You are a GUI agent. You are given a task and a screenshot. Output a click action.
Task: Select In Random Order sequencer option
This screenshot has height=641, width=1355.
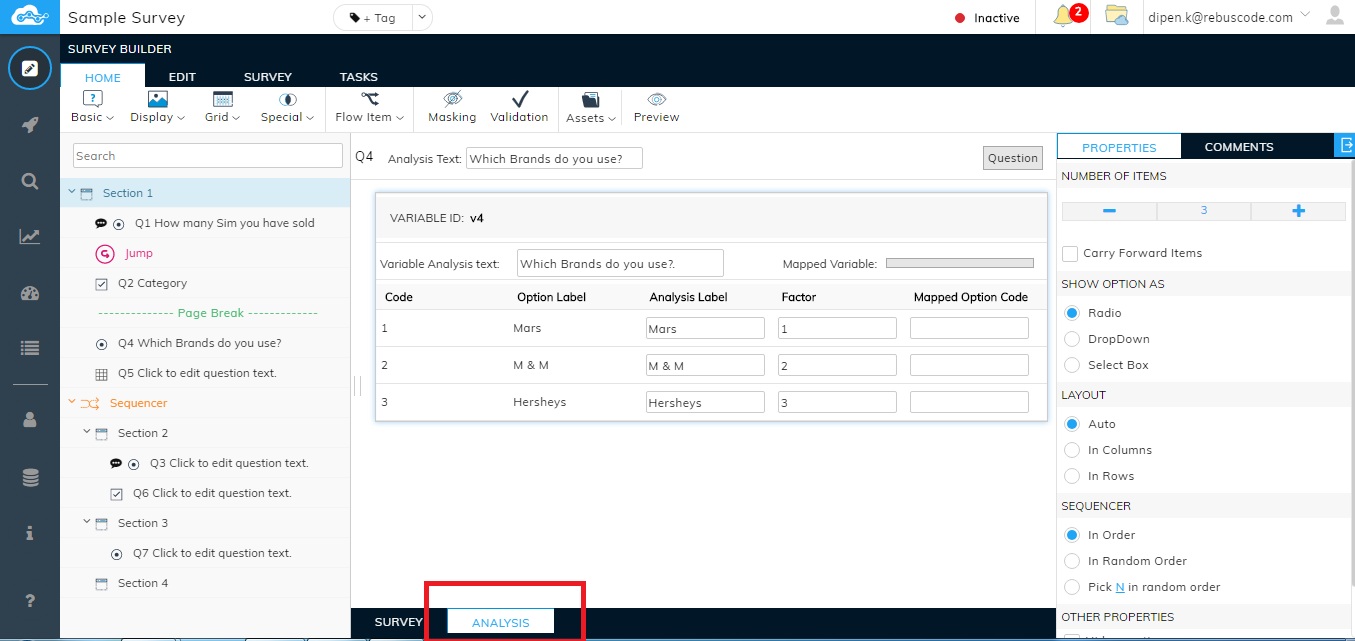point(1072,561)
